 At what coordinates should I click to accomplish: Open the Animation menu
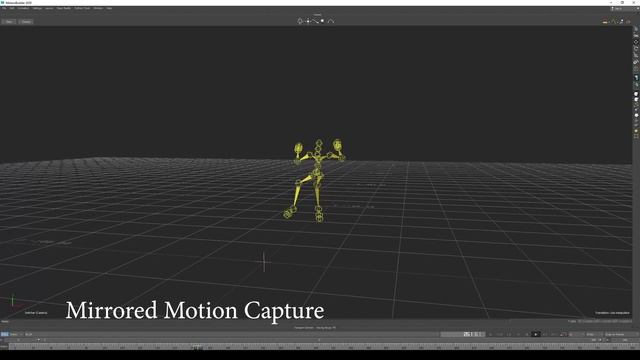coord(23,8)
